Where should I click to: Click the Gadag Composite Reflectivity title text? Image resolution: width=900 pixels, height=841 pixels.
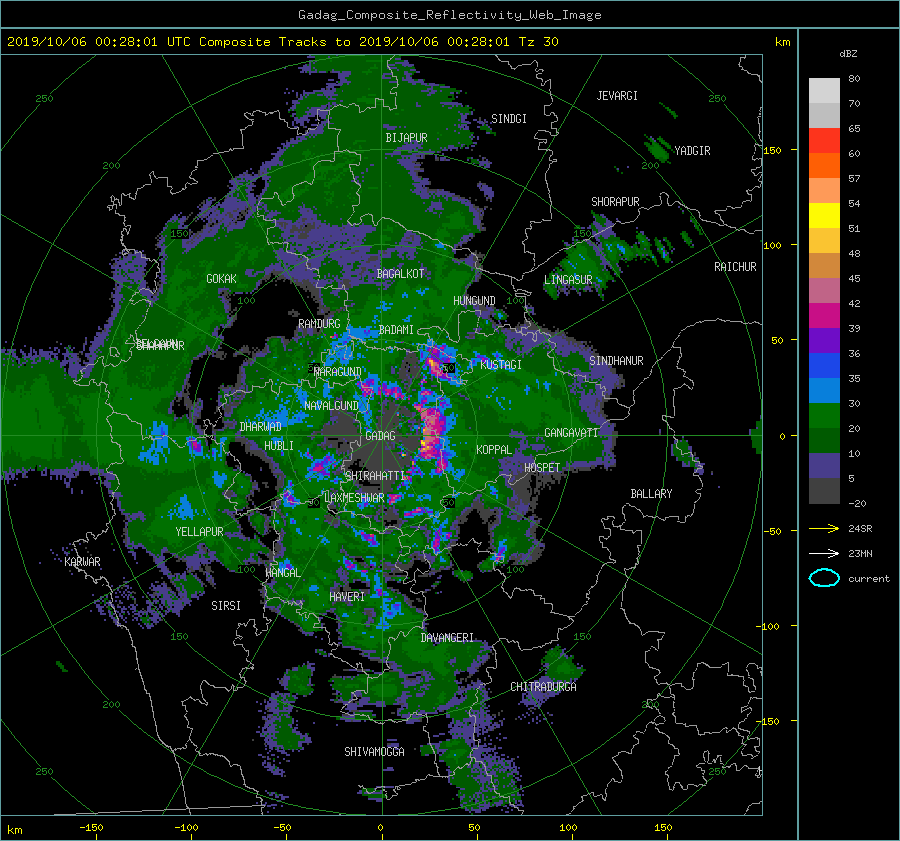(449, 15)
